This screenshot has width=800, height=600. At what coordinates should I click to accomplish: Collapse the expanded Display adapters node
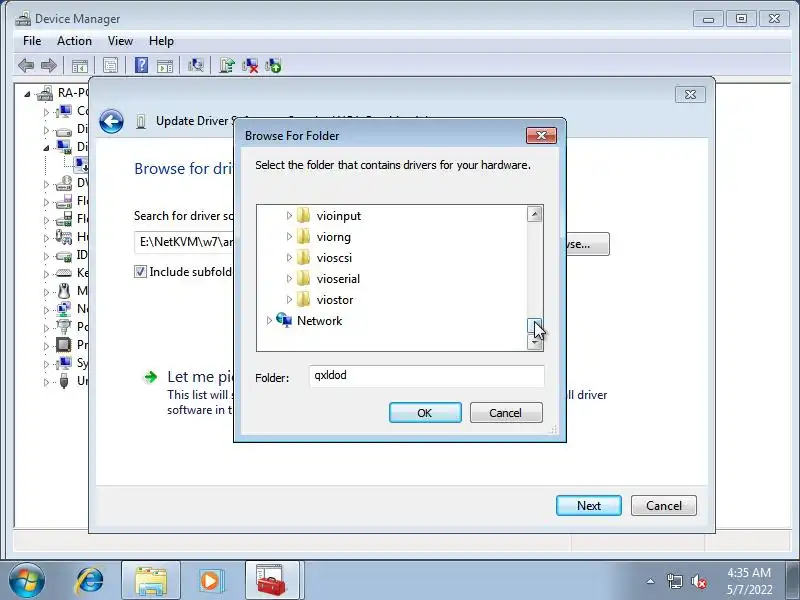(x=46, y=148)
